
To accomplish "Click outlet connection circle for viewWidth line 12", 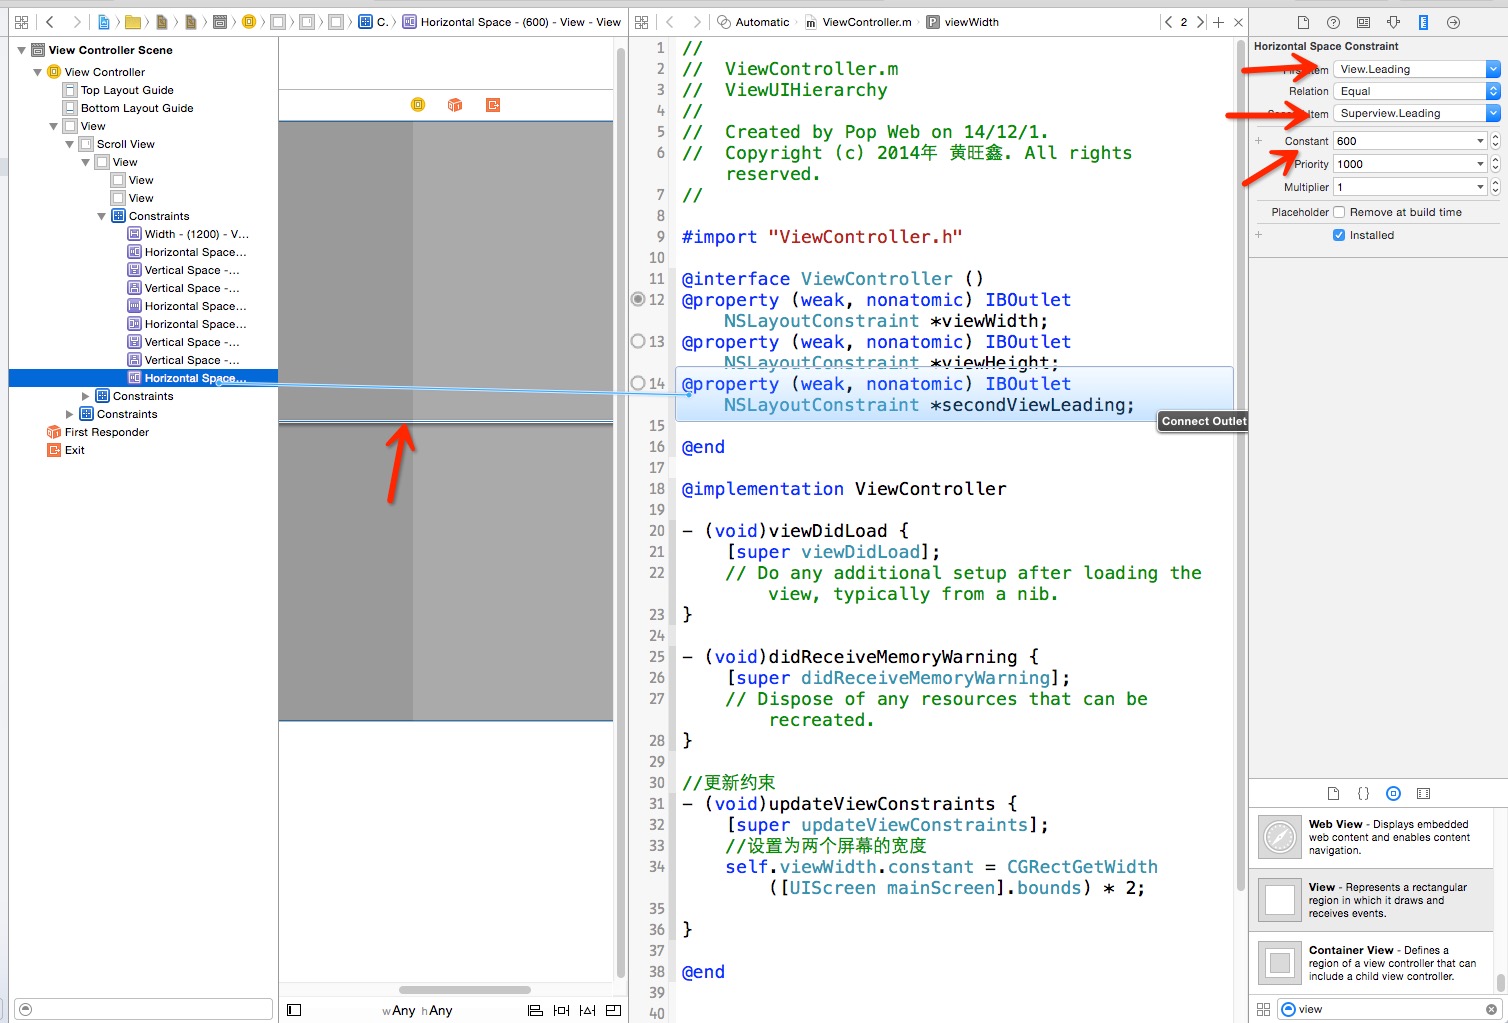I will click(x=638, y=299).
